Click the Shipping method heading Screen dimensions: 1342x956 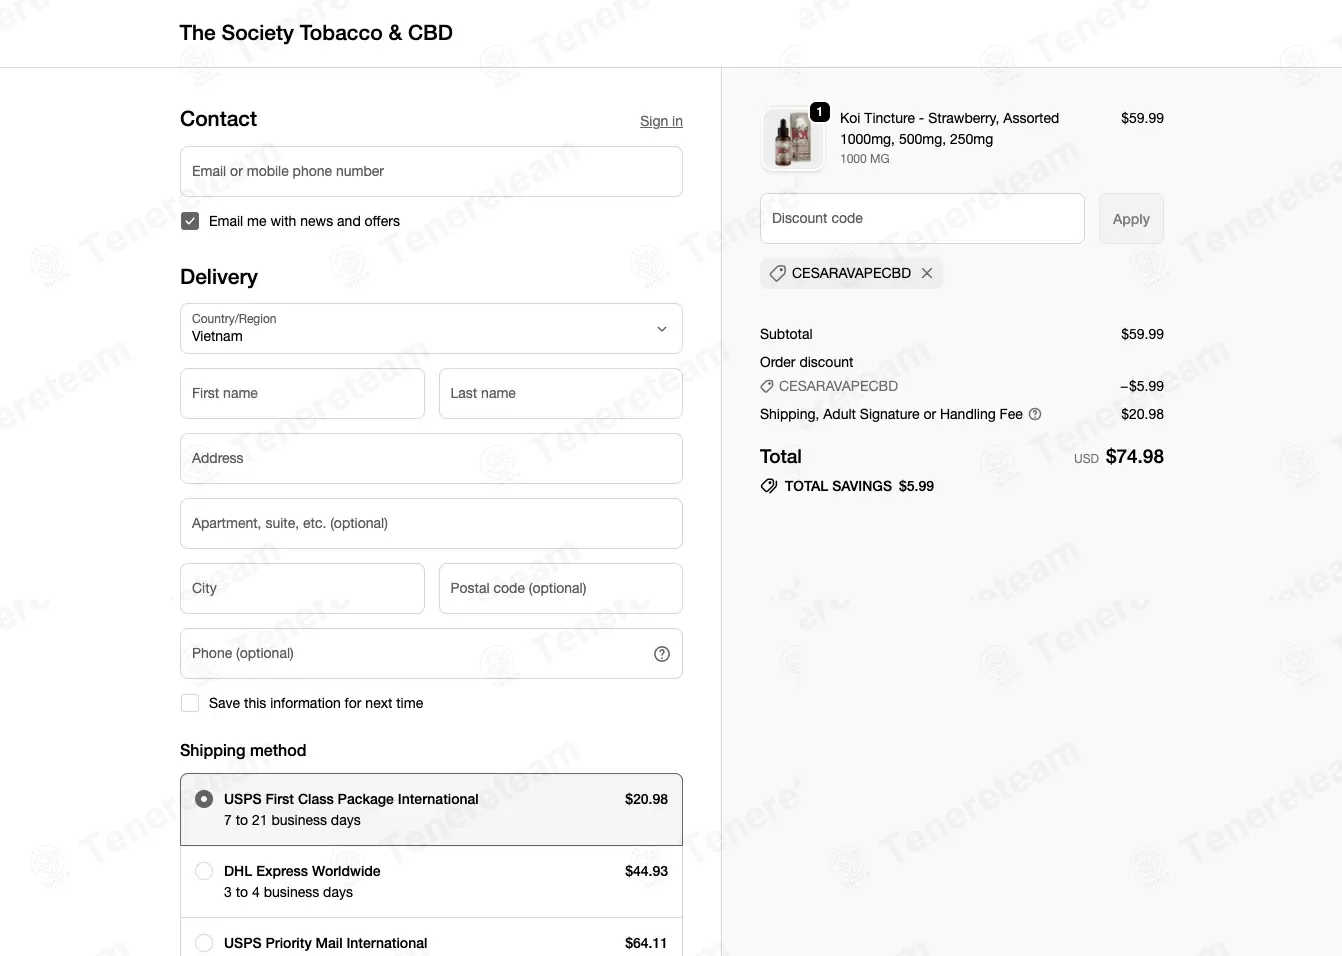[243, 751]
